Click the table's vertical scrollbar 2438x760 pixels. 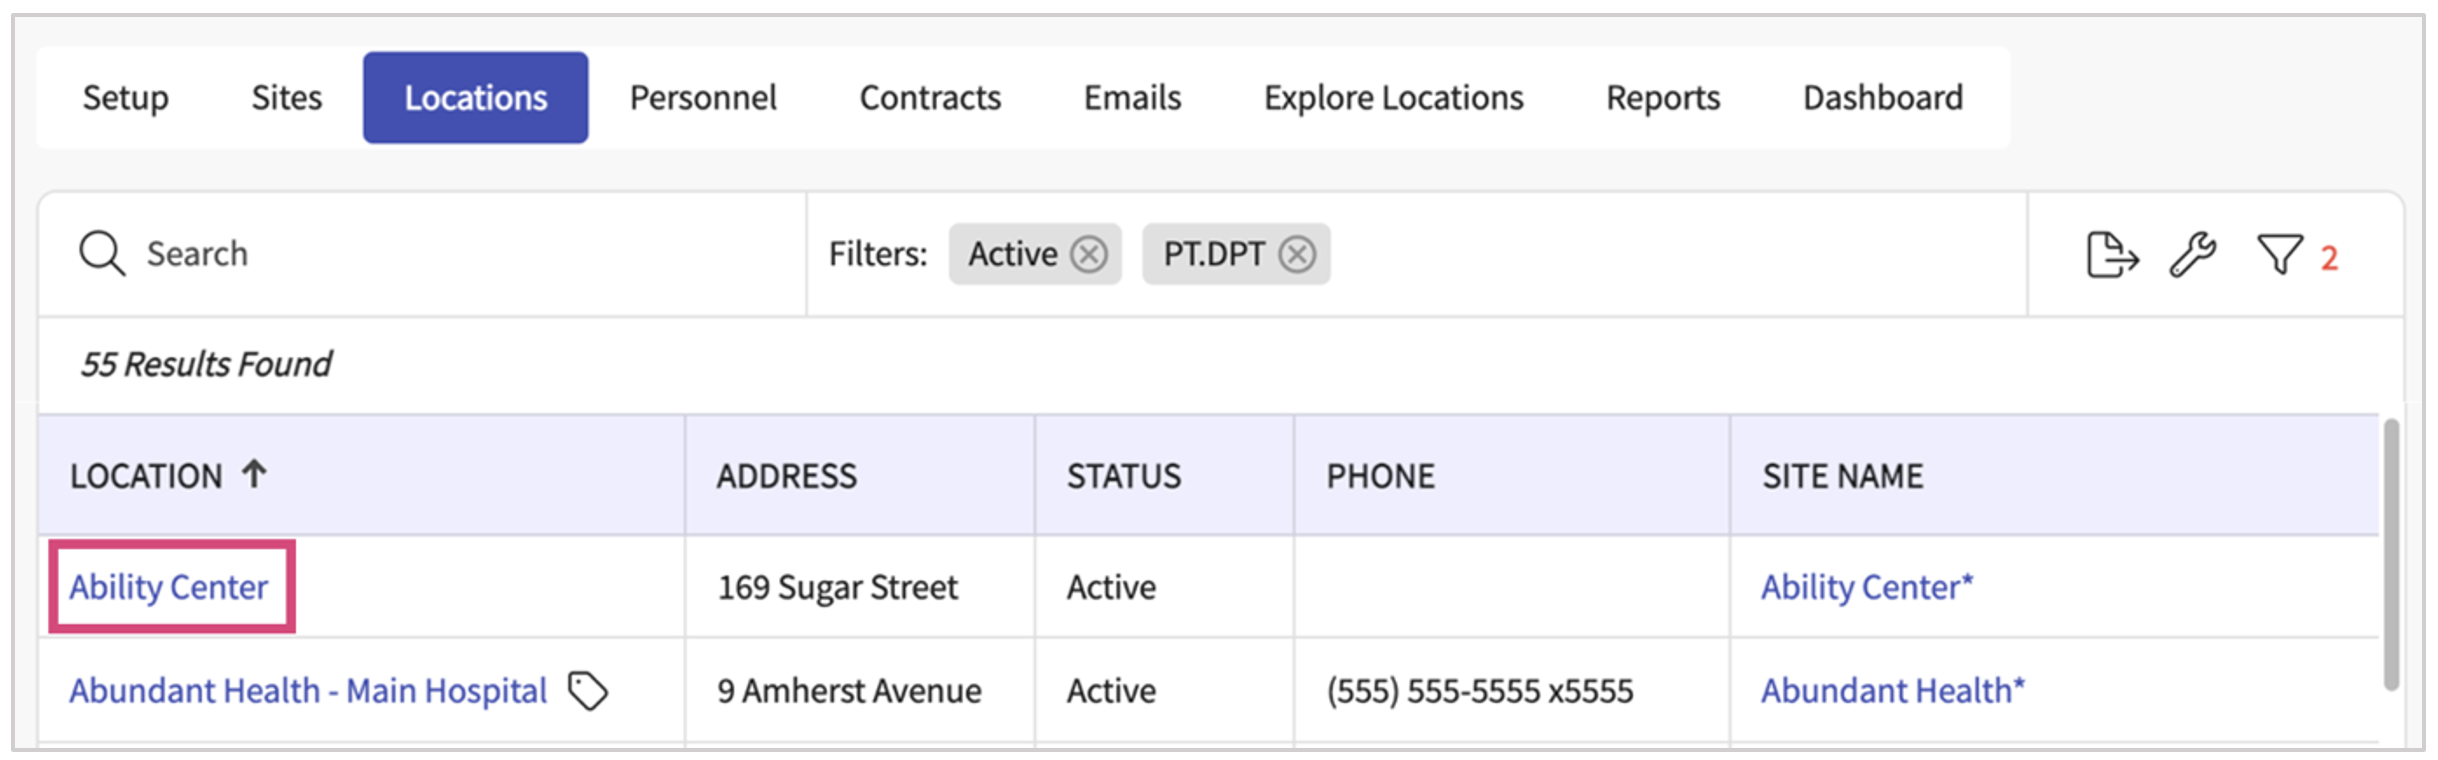pyautogui.click(x=2391, y=555)
